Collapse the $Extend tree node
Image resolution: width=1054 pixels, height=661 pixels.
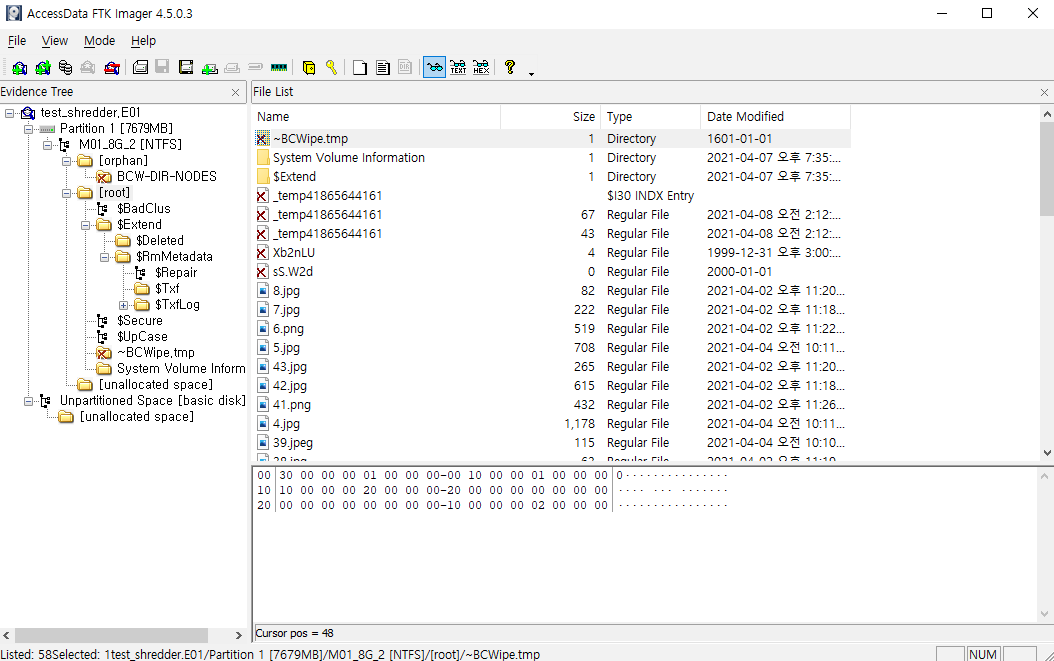[85, 225]
